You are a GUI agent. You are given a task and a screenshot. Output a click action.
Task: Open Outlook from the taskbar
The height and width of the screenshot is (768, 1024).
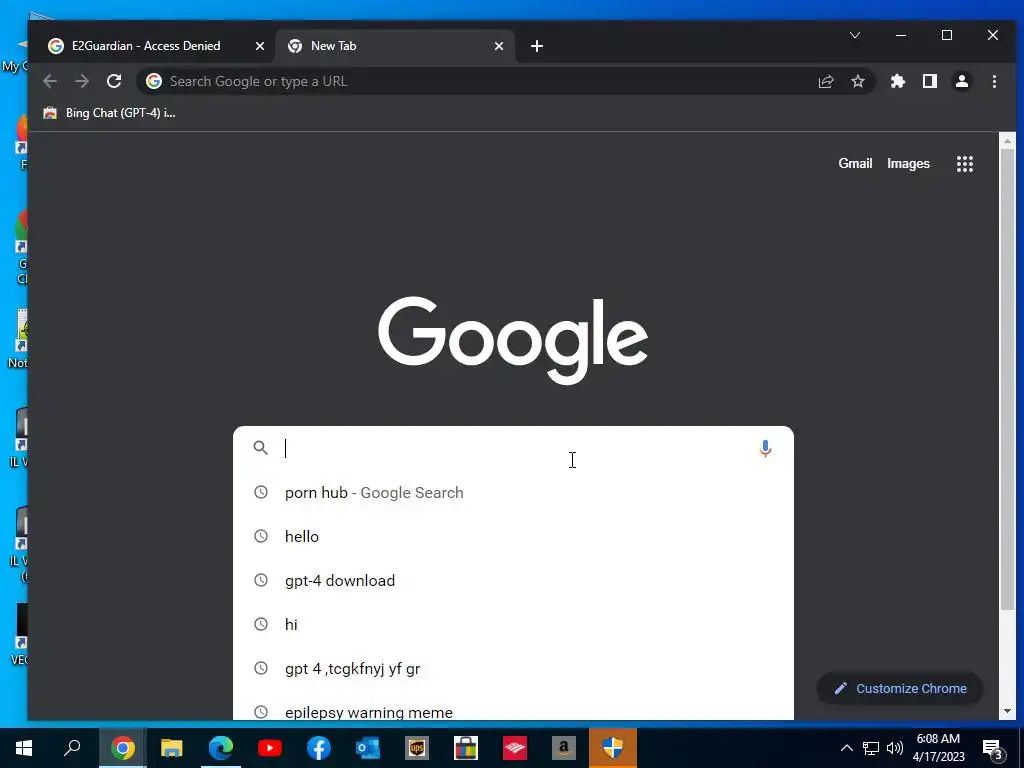pos(368,748)
